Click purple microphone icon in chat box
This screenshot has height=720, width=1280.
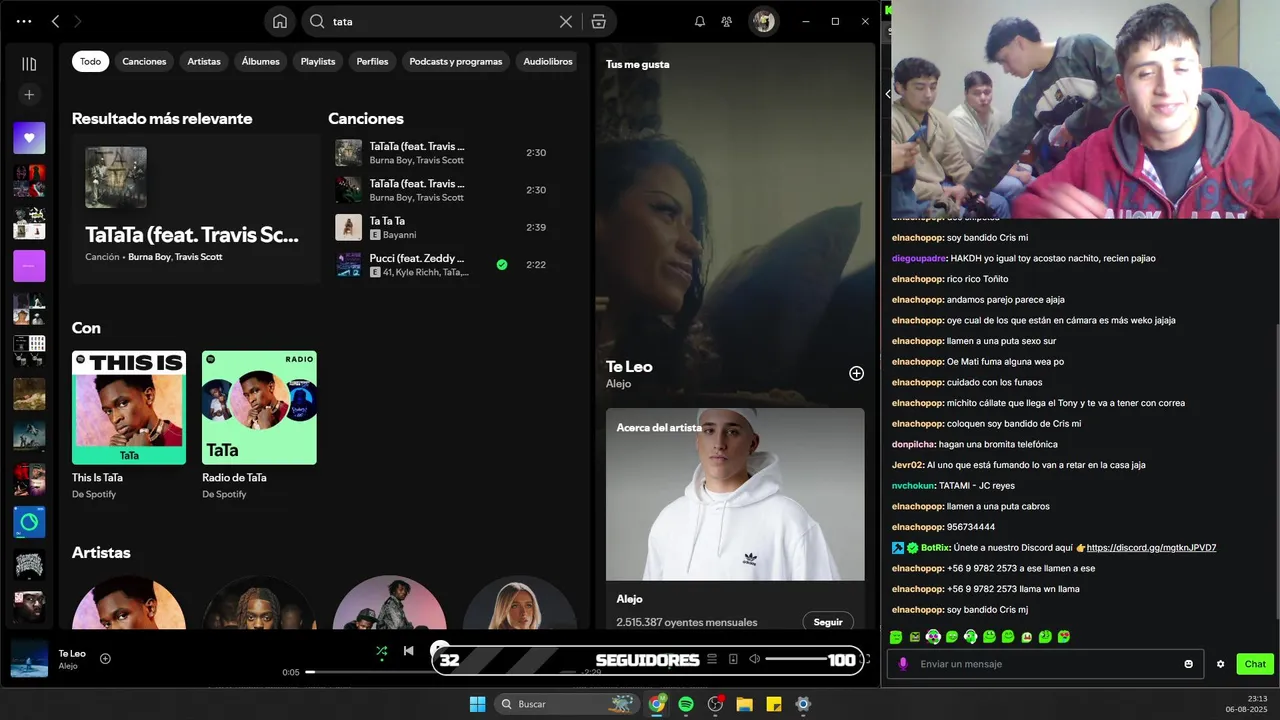(903, 664)
